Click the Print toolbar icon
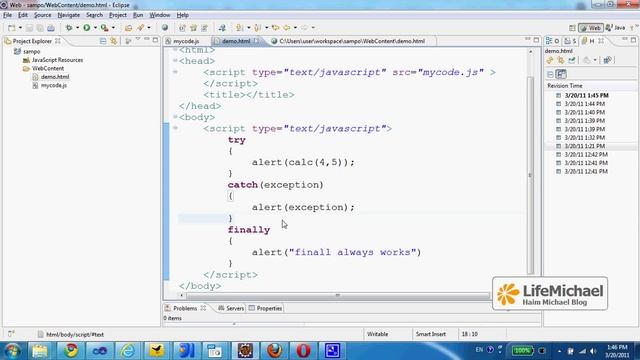This screenshot has height=360, width=640. (x=51, y=28)
